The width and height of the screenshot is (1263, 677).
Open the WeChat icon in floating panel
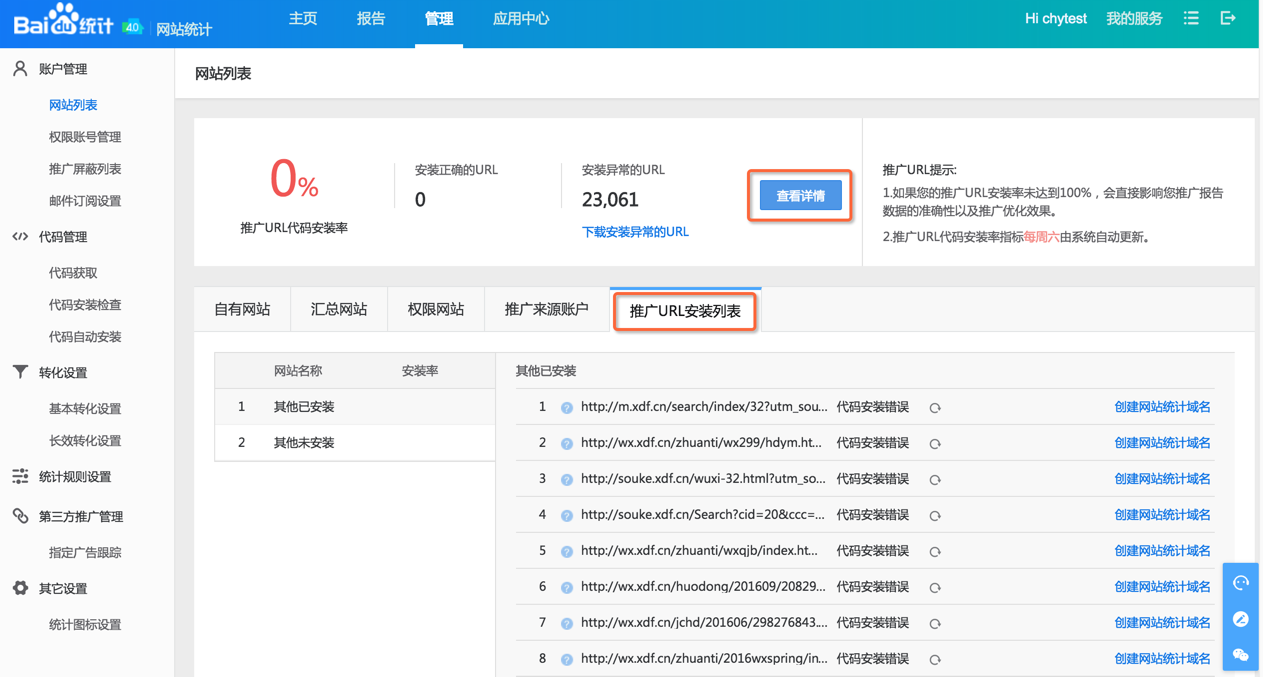1241,655
